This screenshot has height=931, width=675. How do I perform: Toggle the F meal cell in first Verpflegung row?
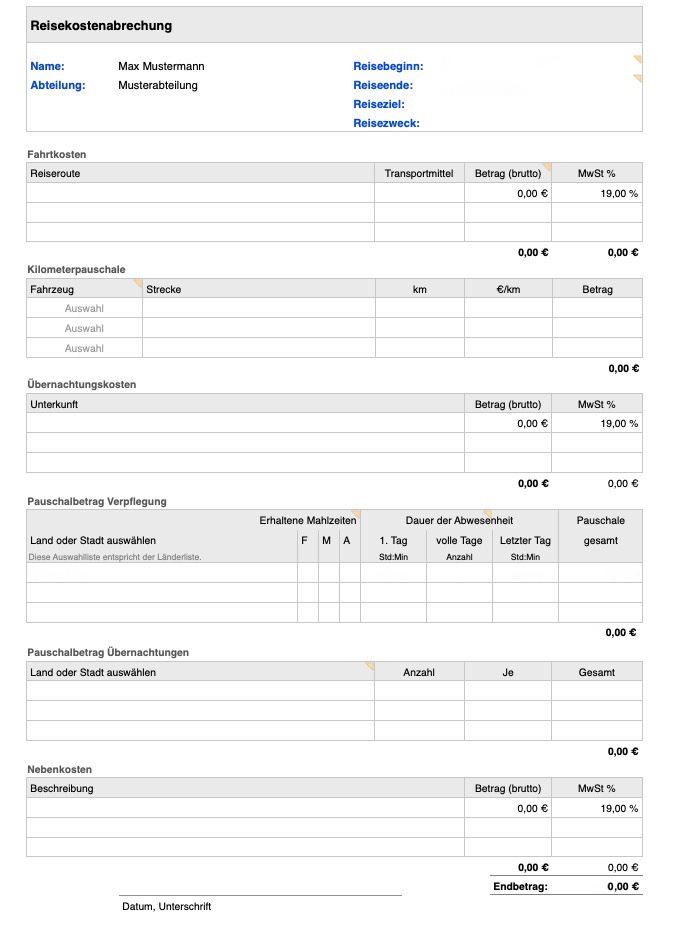pyautogui.click(x=307, y=573)
